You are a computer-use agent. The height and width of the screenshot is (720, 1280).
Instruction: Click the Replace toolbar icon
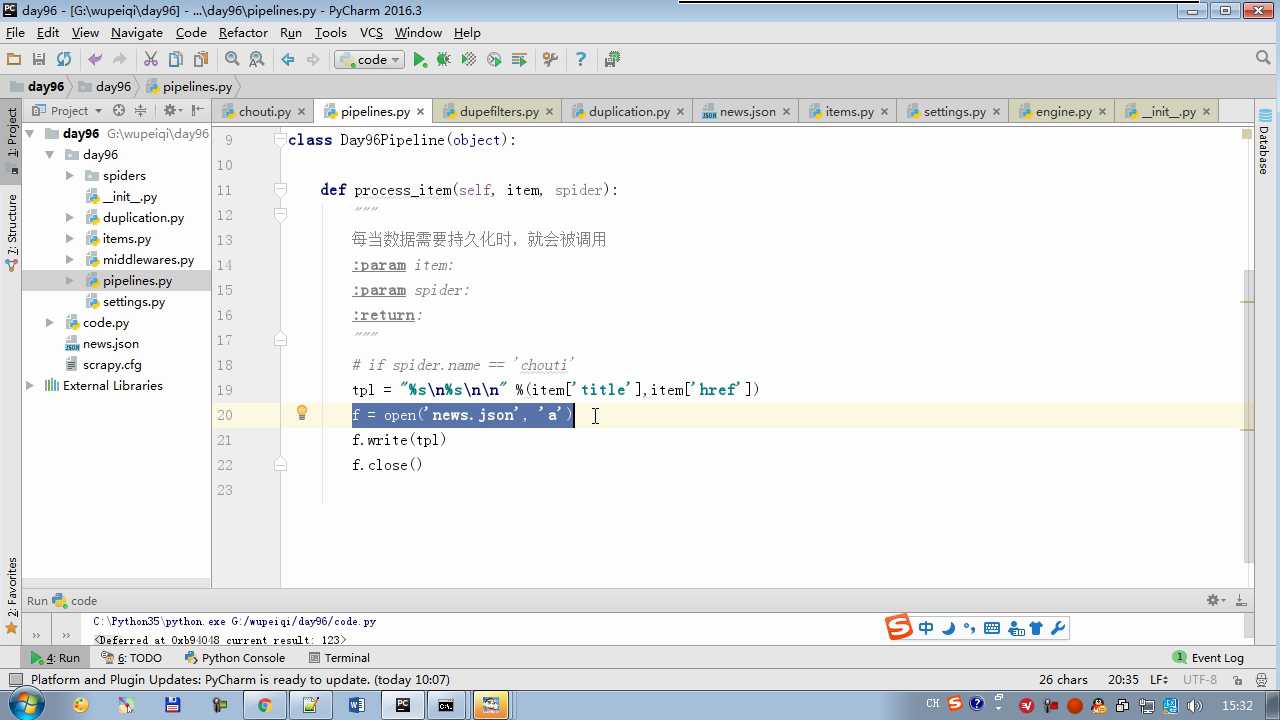point(257,60)
